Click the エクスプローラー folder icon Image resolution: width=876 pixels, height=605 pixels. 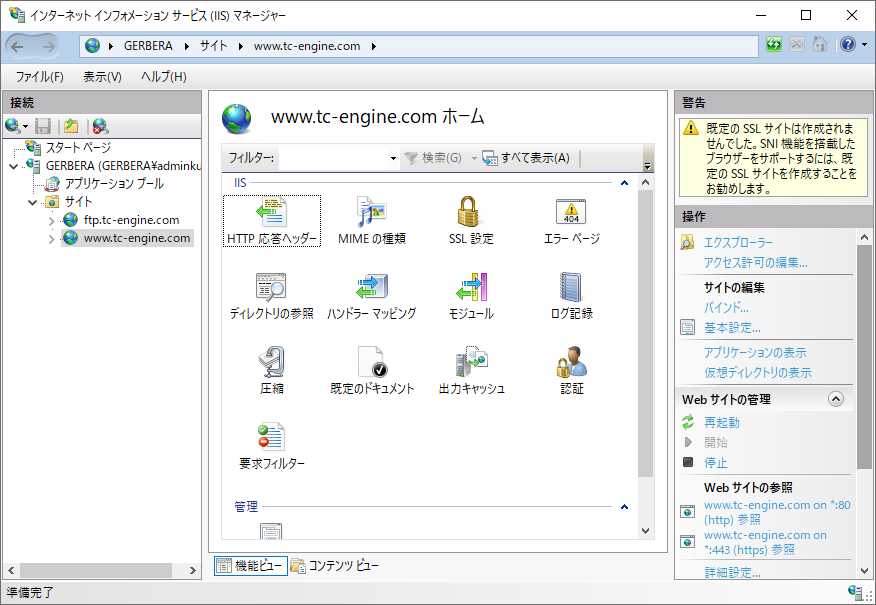pyautogui.click(x=687, y=242)
